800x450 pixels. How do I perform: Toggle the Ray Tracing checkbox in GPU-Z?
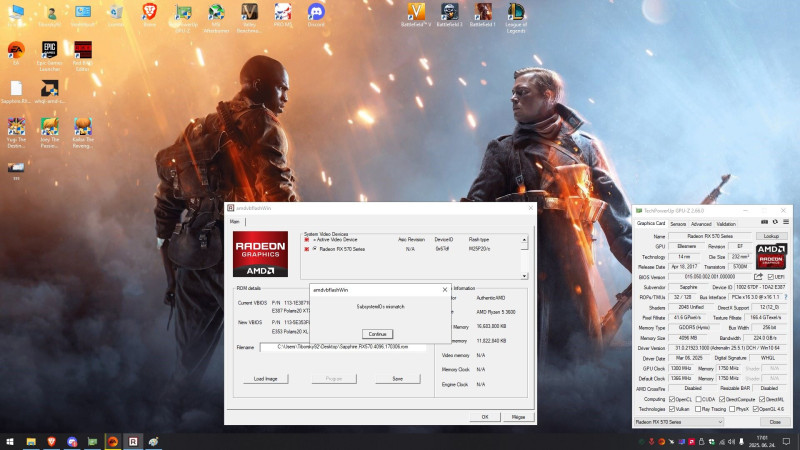tap(698, 409)
